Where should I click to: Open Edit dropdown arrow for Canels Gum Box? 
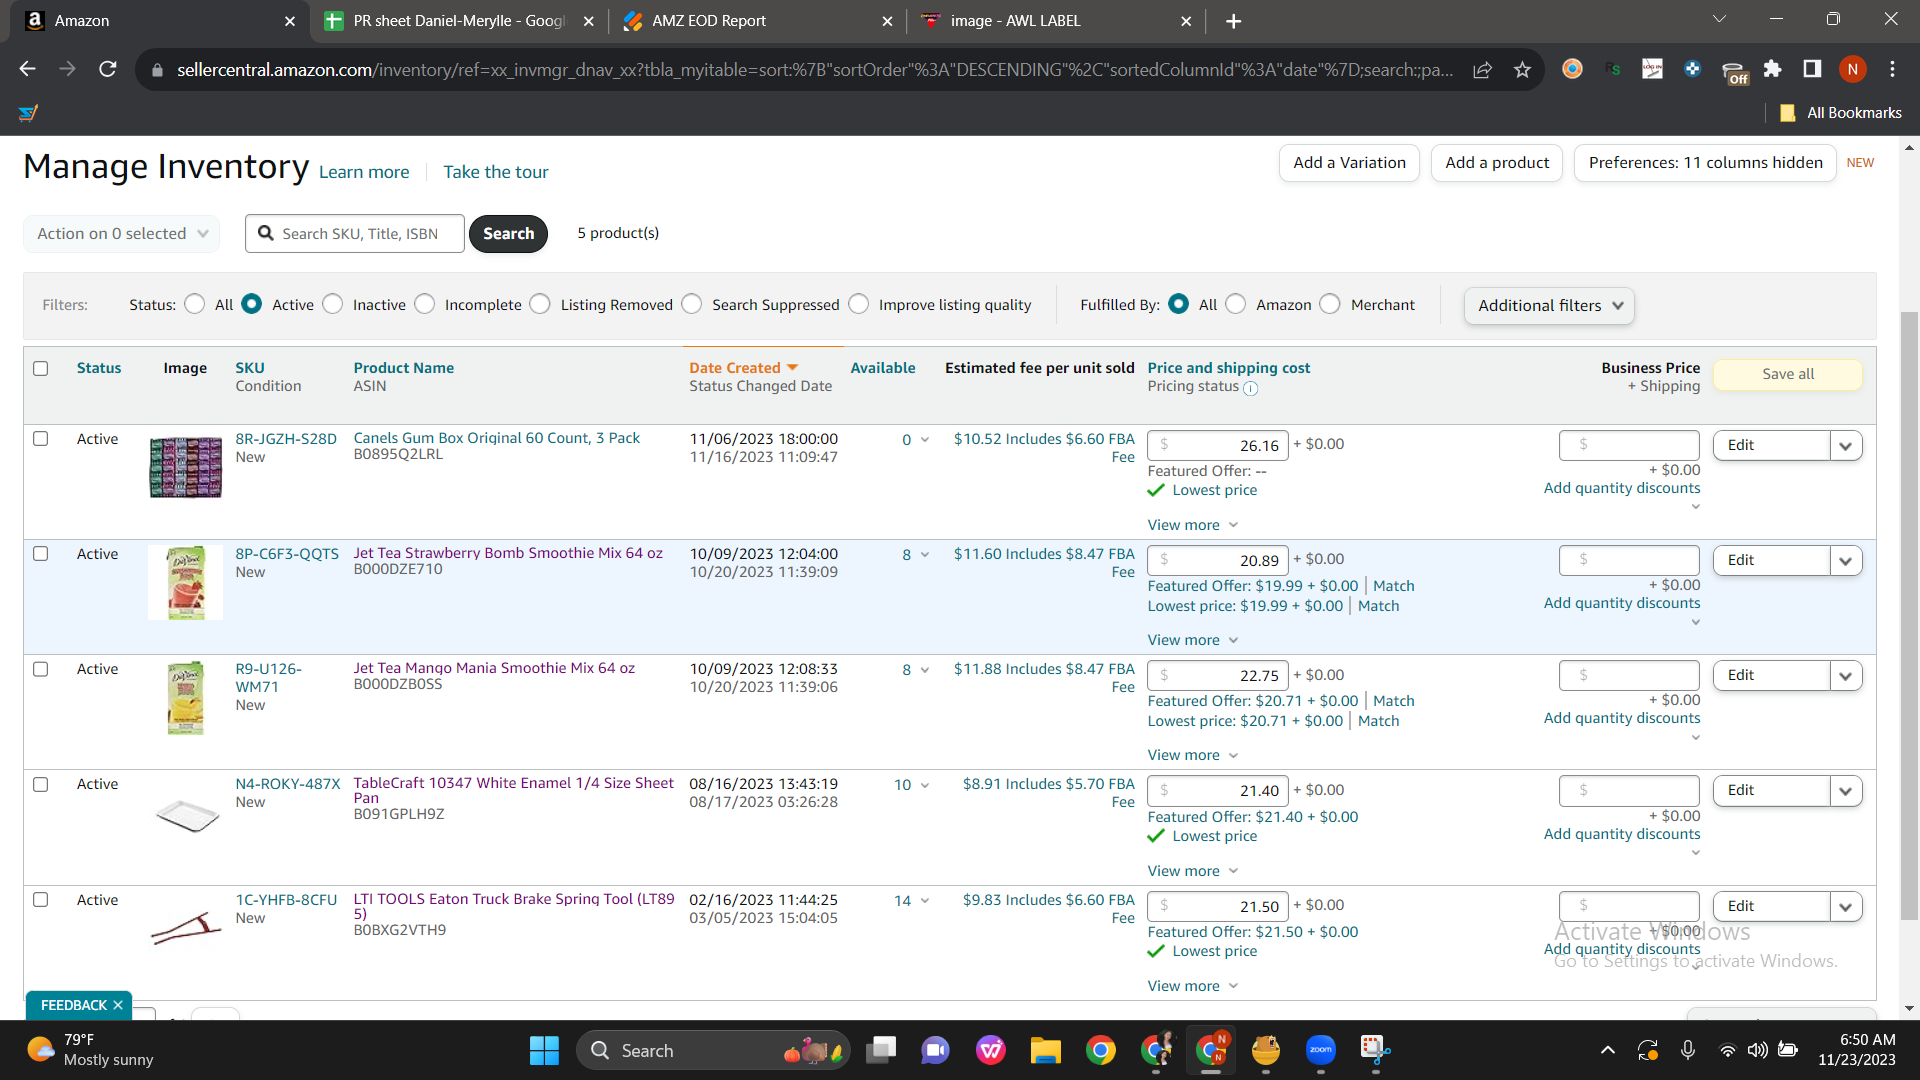(x=1846, y=446)
